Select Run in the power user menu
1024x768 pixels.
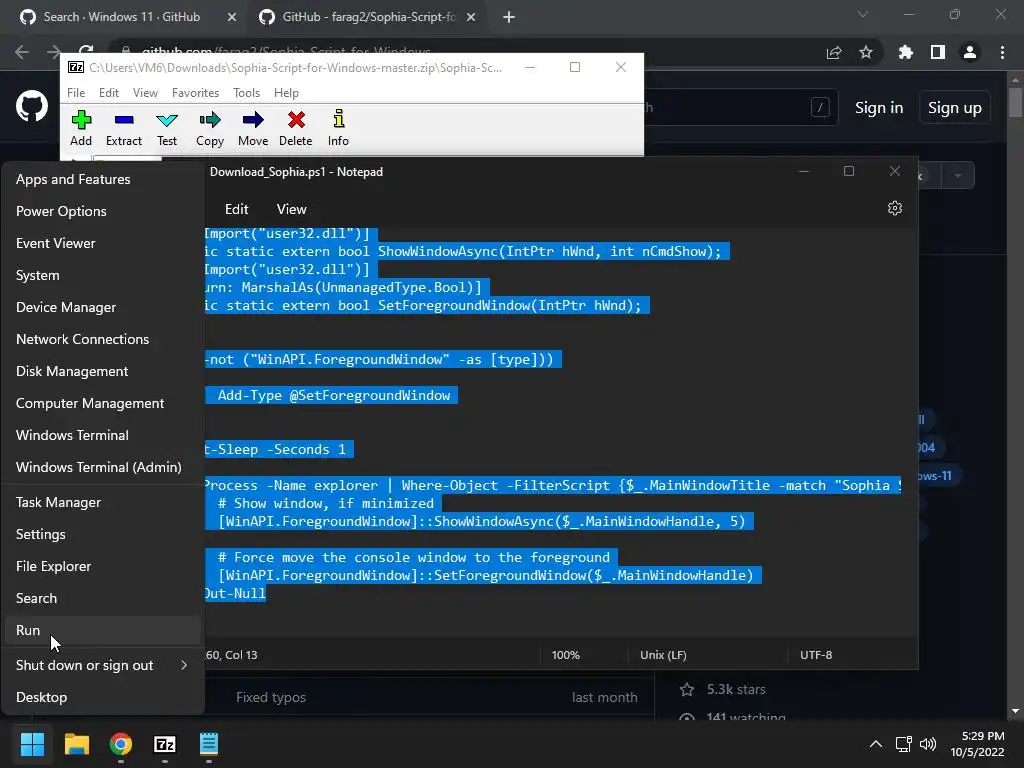coord(103,630)
